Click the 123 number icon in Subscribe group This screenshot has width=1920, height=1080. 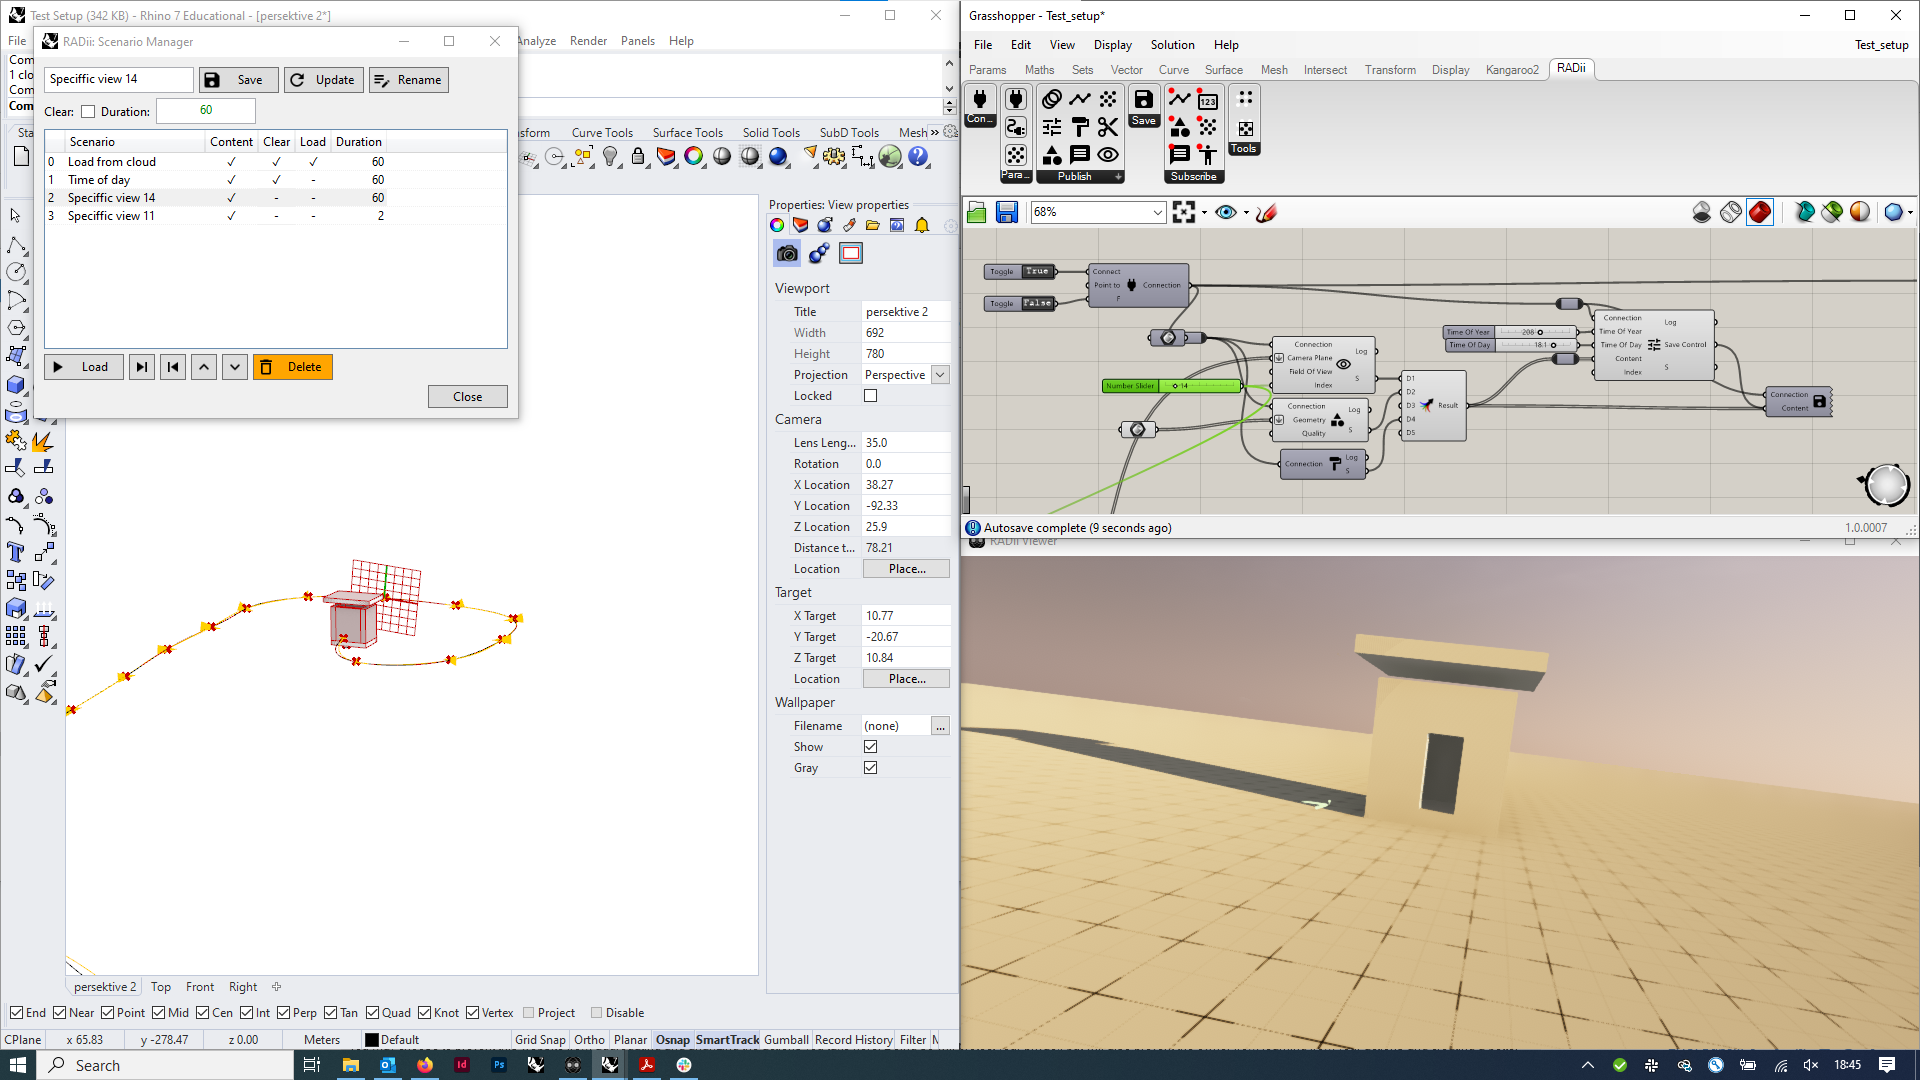click(1208, 99)
